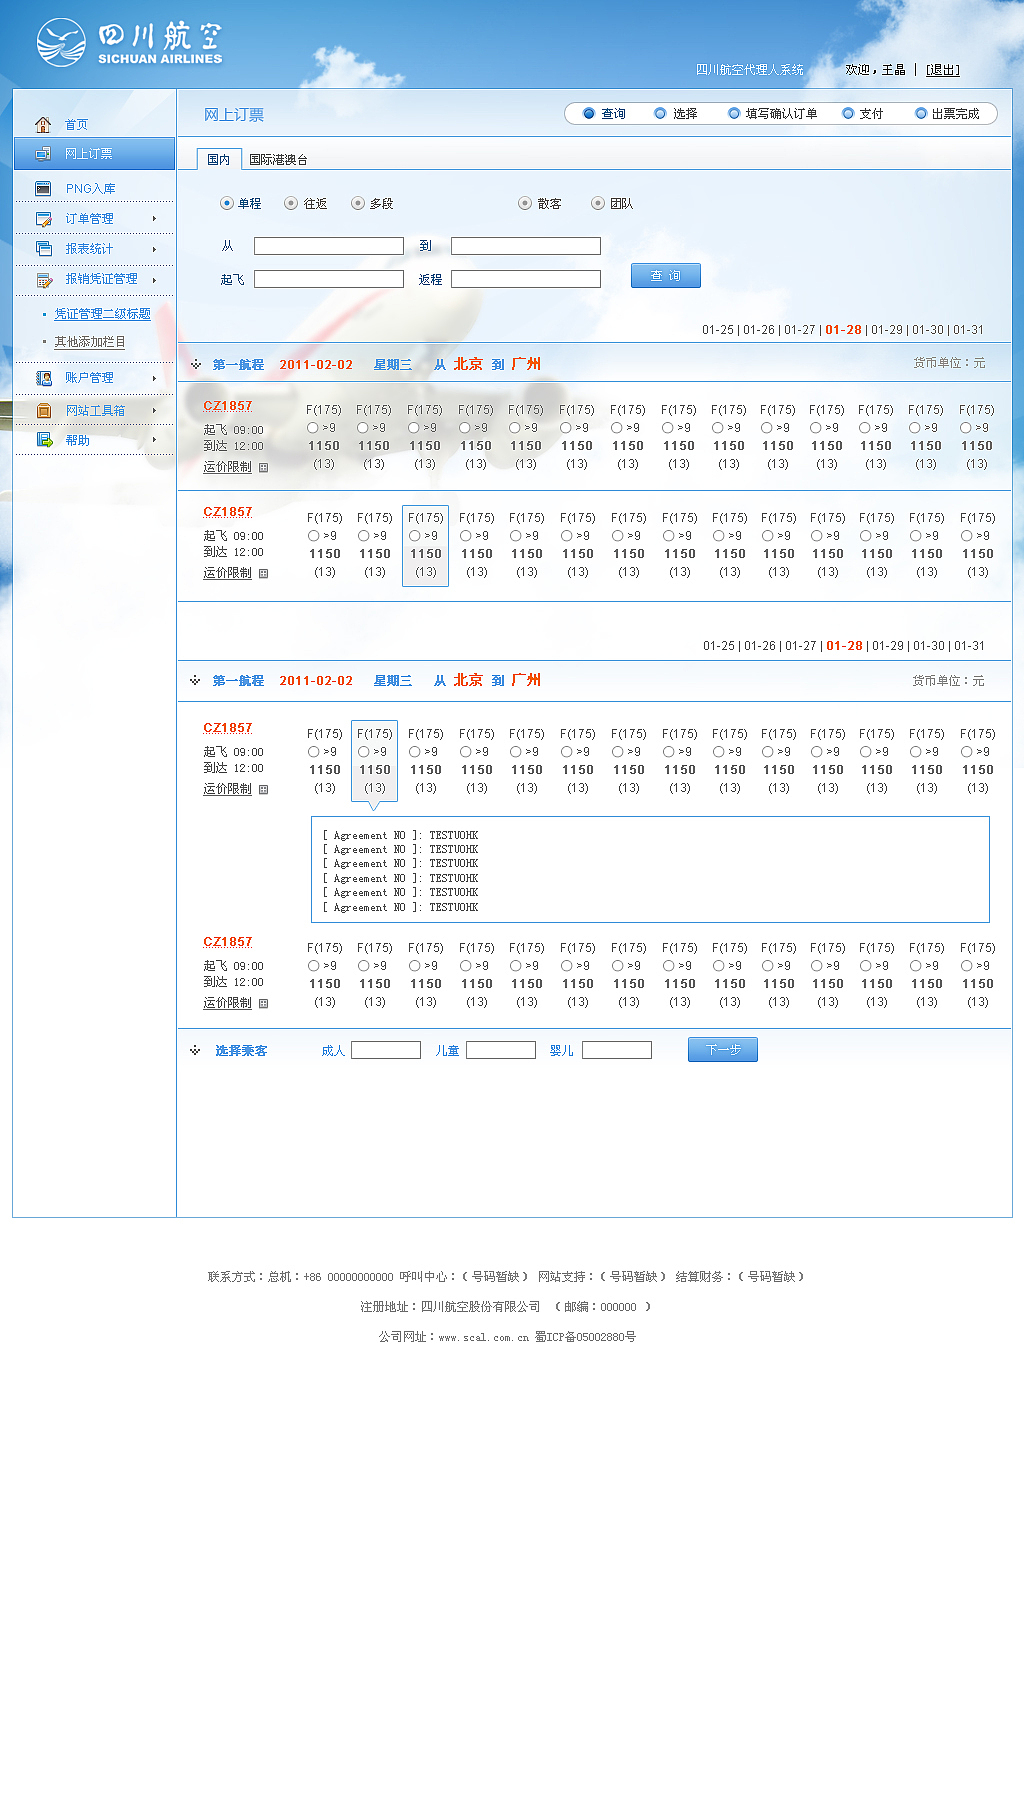Switch to the 国际港澳台 tab
Screen dimensions: 1024x1800
[278, 160]
